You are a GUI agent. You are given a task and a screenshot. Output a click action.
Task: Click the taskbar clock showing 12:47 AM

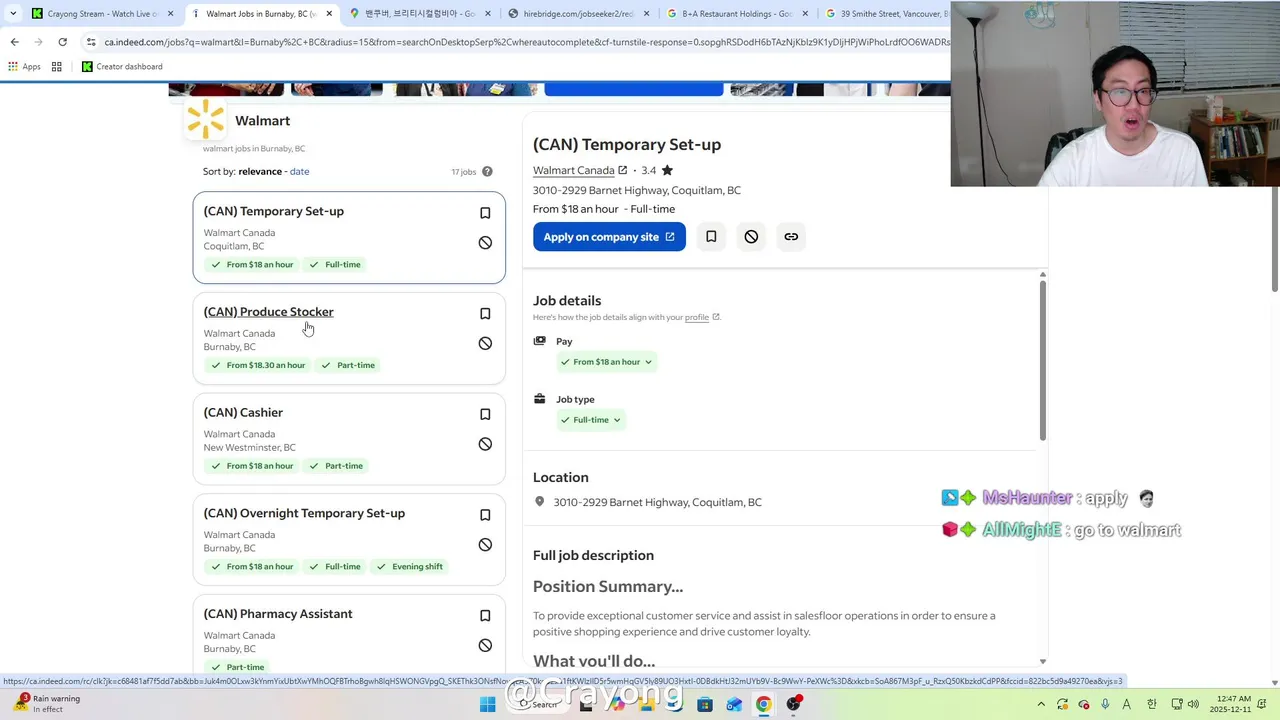pyautogui.click(x=1229, y=704)
